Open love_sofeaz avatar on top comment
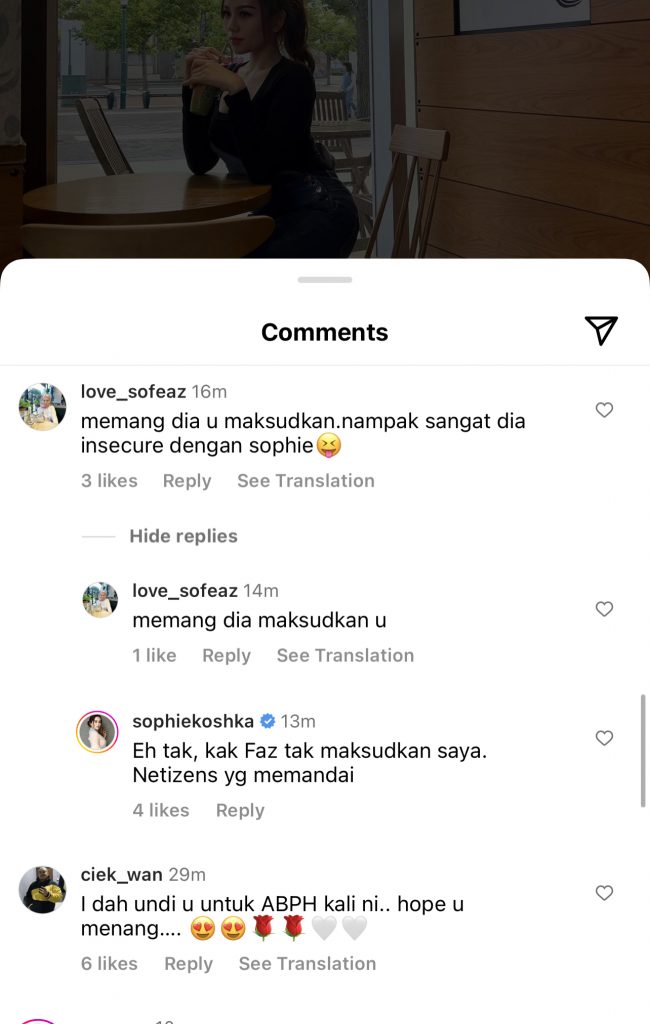This screenshot has width=650, height=1024. 42,407
